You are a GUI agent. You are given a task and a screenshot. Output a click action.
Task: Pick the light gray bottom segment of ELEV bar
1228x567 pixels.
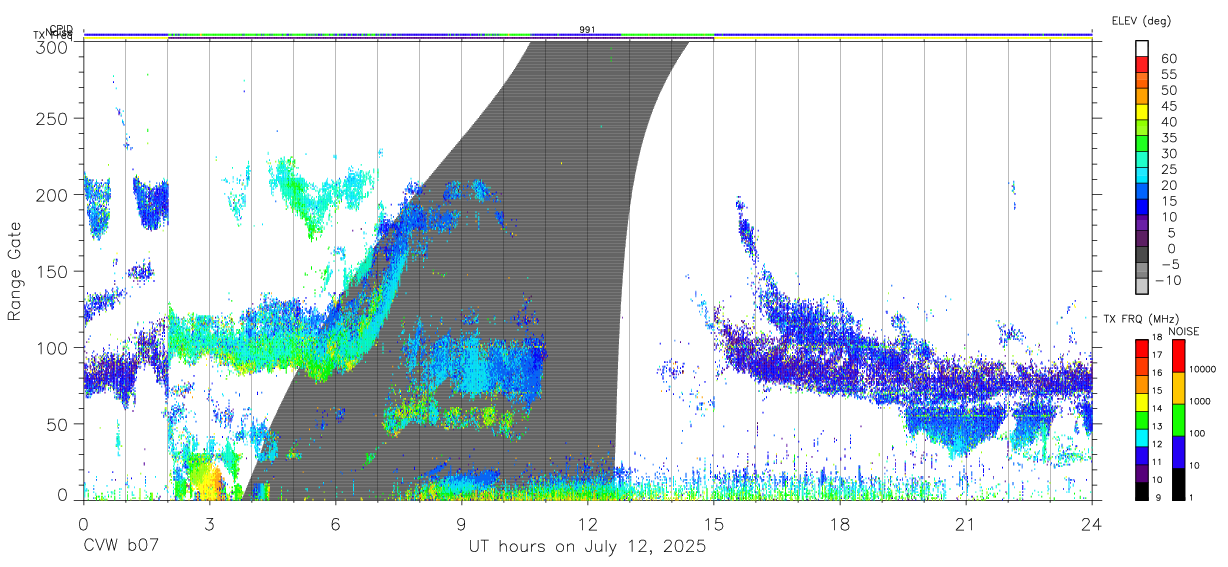point(1142,286)
